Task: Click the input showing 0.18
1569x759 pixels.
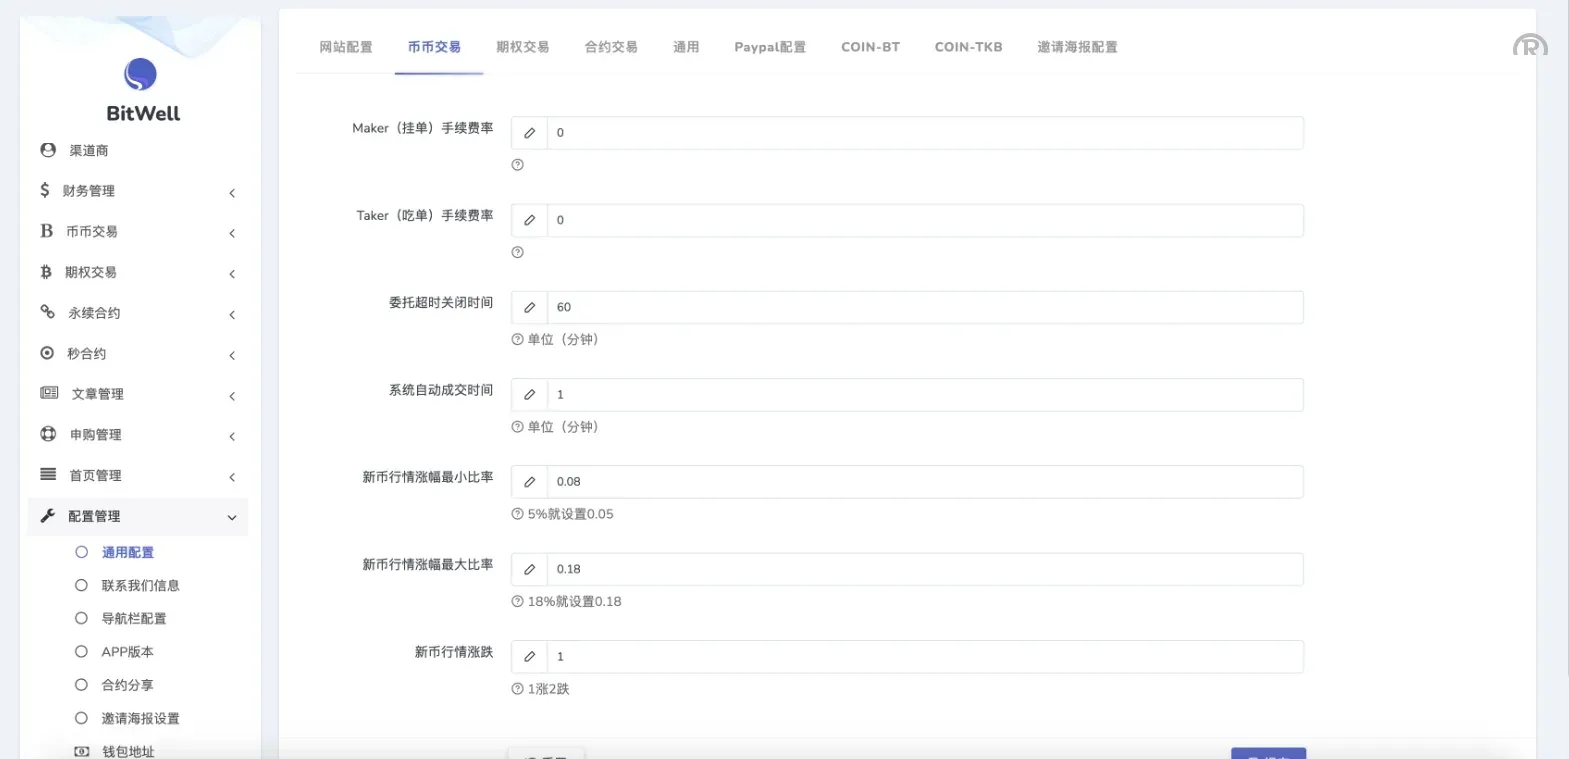Action: click(x=925, y=569)
